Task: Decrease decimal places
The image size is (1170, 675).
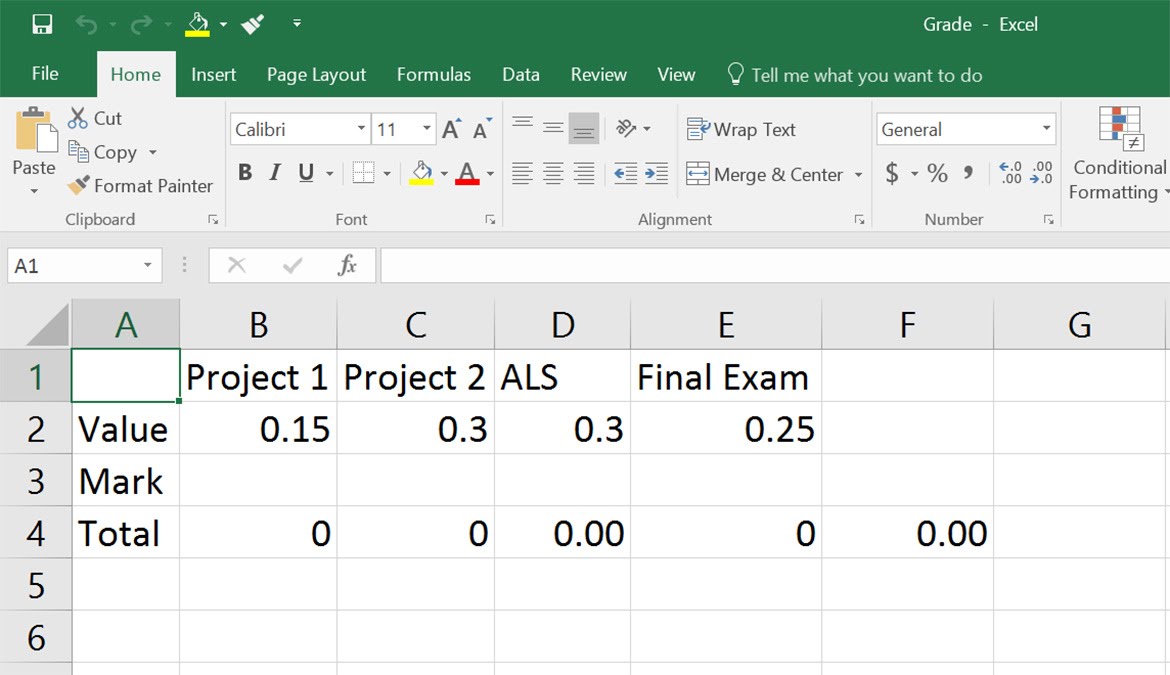Action: pos(1041,173)
